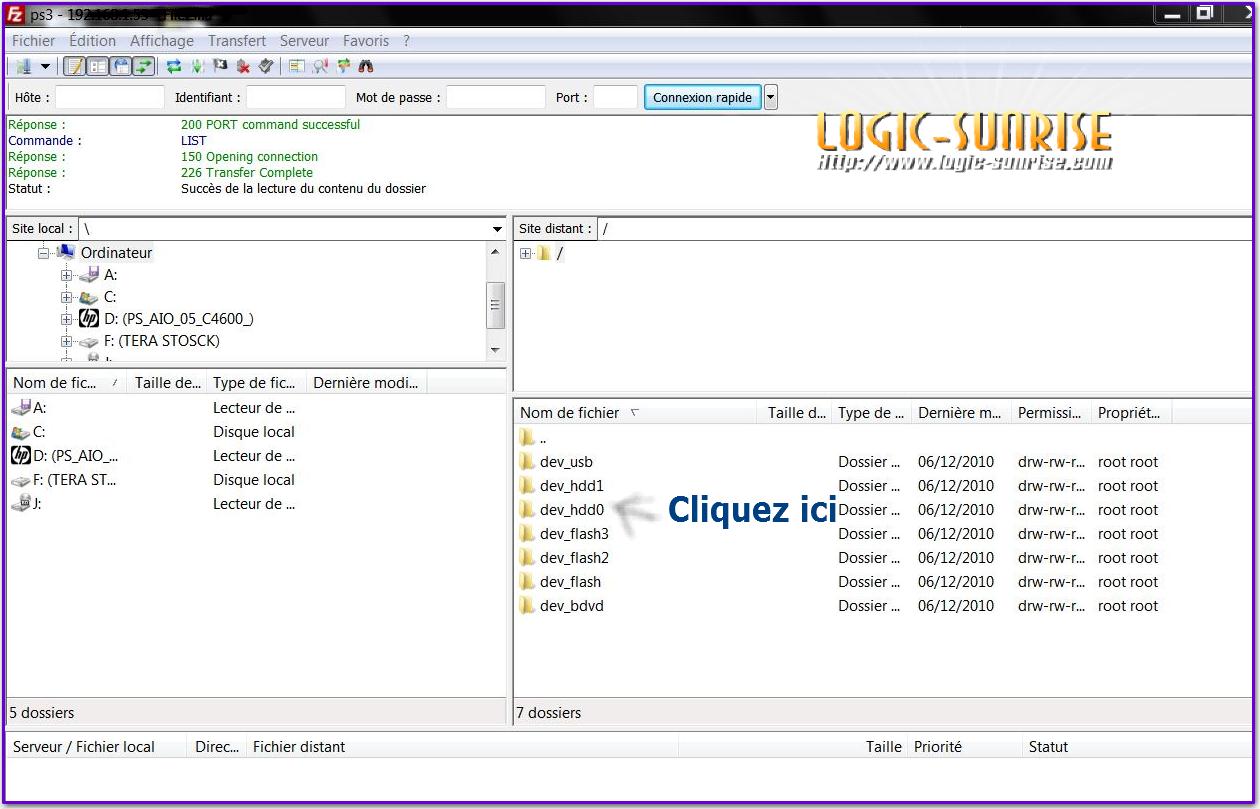1260x809 pixels.
Task: Click the binoculars file search icon
Action: pyautogui.click(x=367, y=66)
